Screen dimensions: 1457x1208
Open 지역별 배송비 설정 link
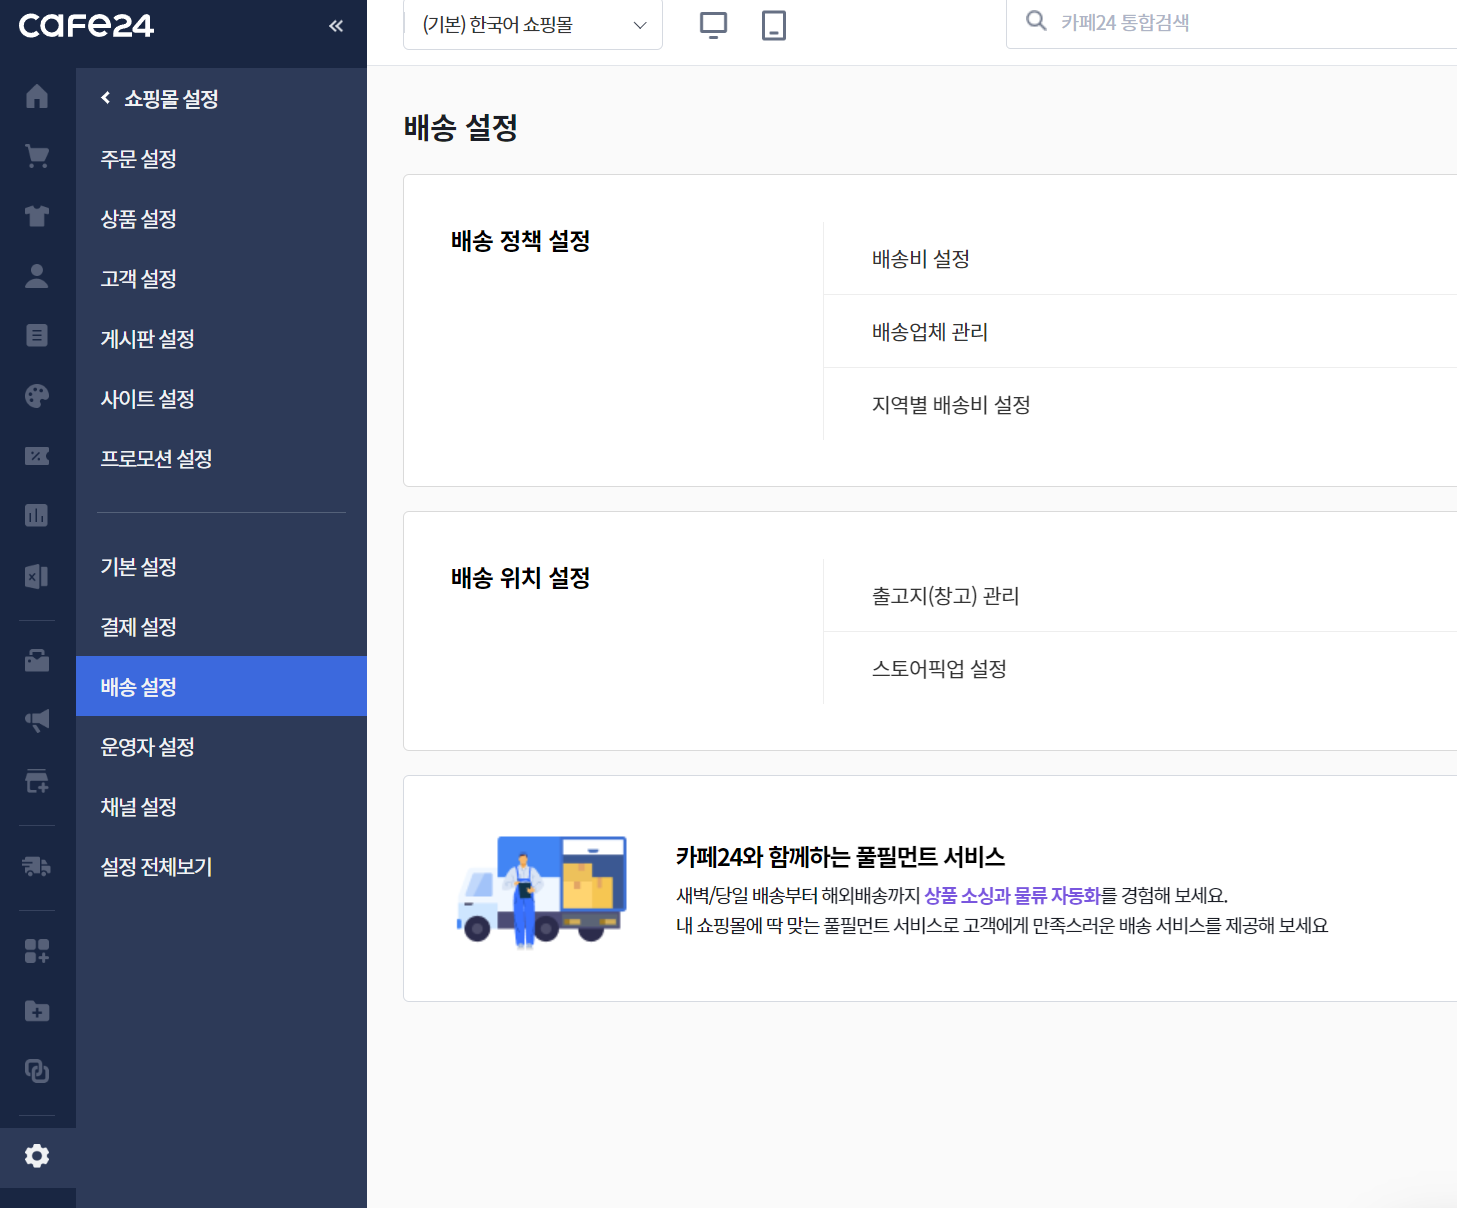tap(951, 405)
